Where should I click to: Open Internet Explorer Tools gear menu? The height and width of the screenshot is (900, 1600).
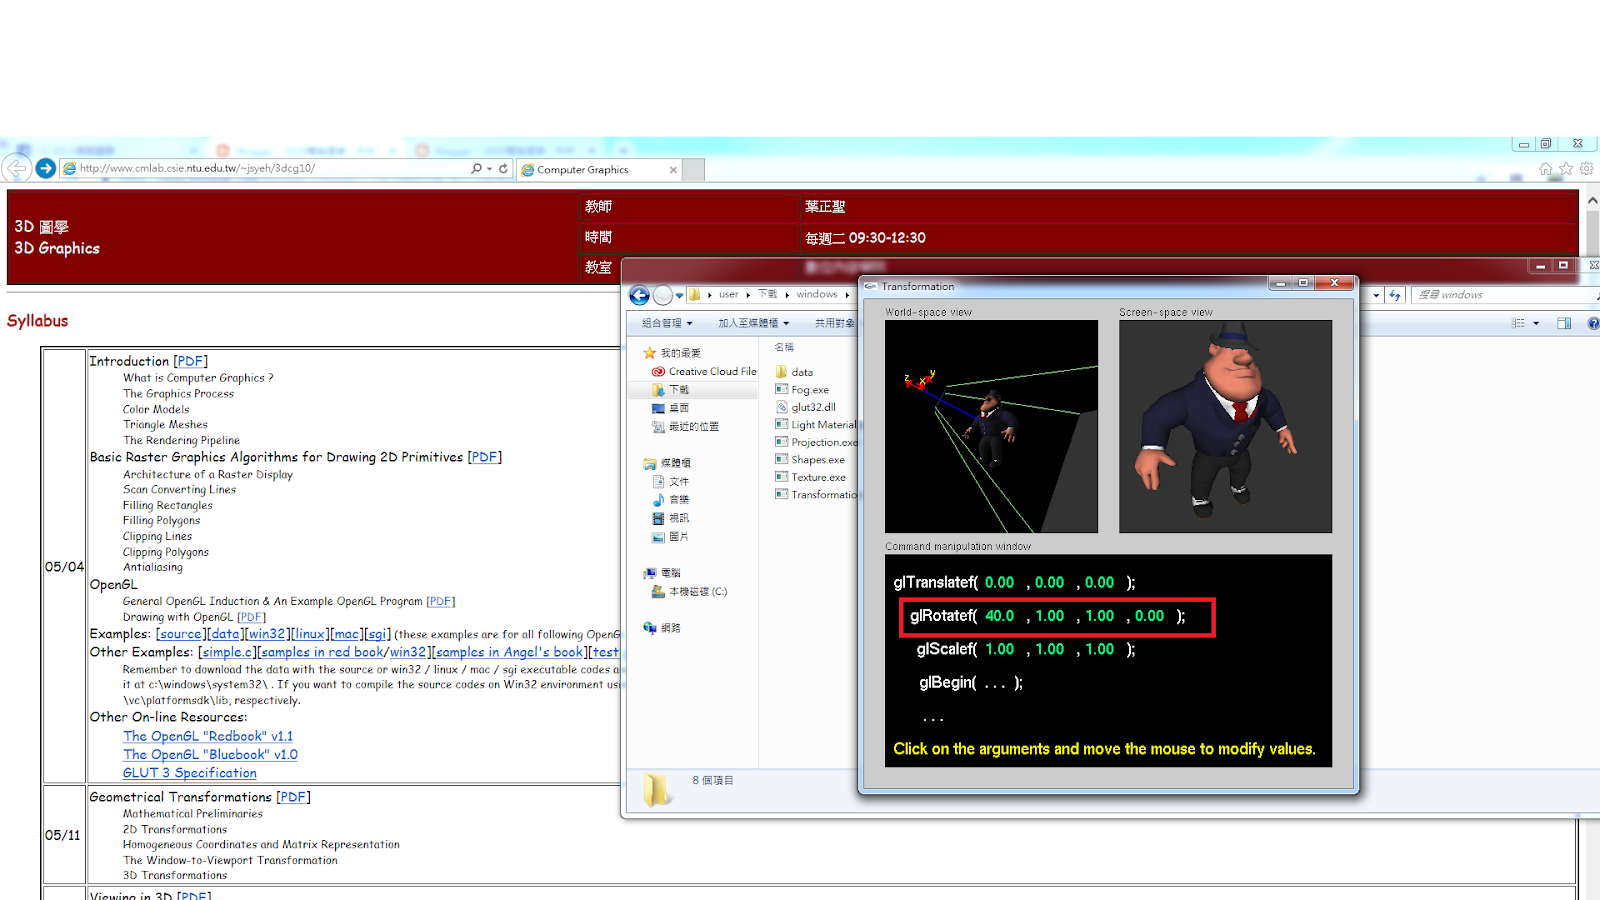coord(1586,169)
